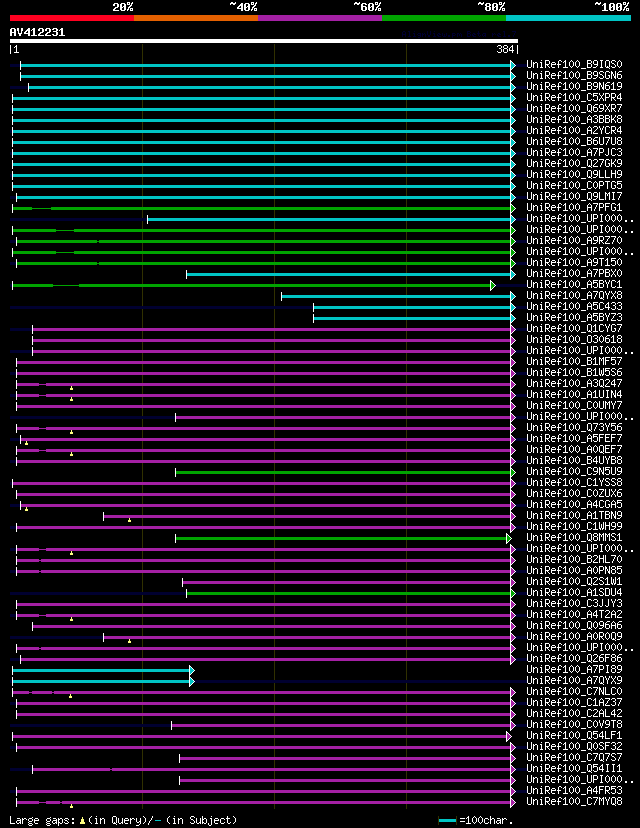This screenshot has width=640, height=828.
Task: Select the UniRef100_A3BBK8 label
Action: 574,119
